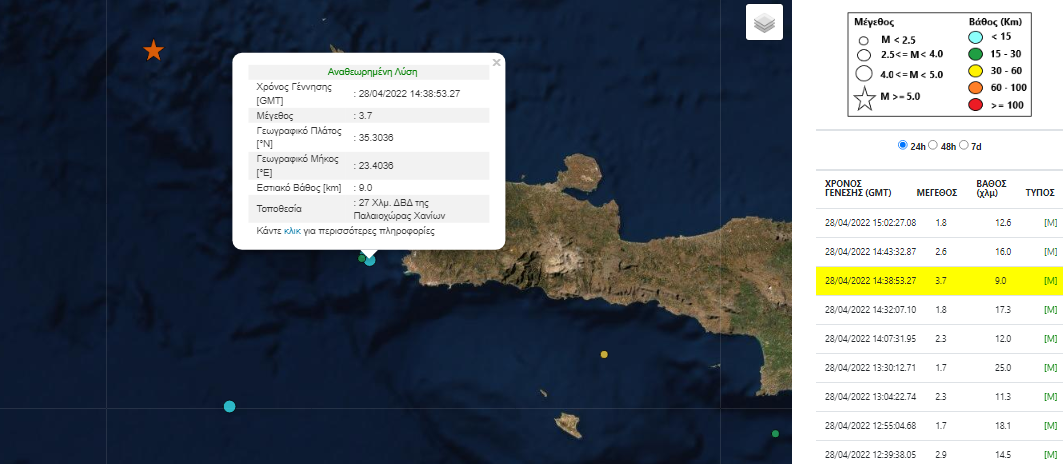This screenshot has width=1063, height=464.
Task: Click the green marker at bottom right of map
Action: point(775,433)
